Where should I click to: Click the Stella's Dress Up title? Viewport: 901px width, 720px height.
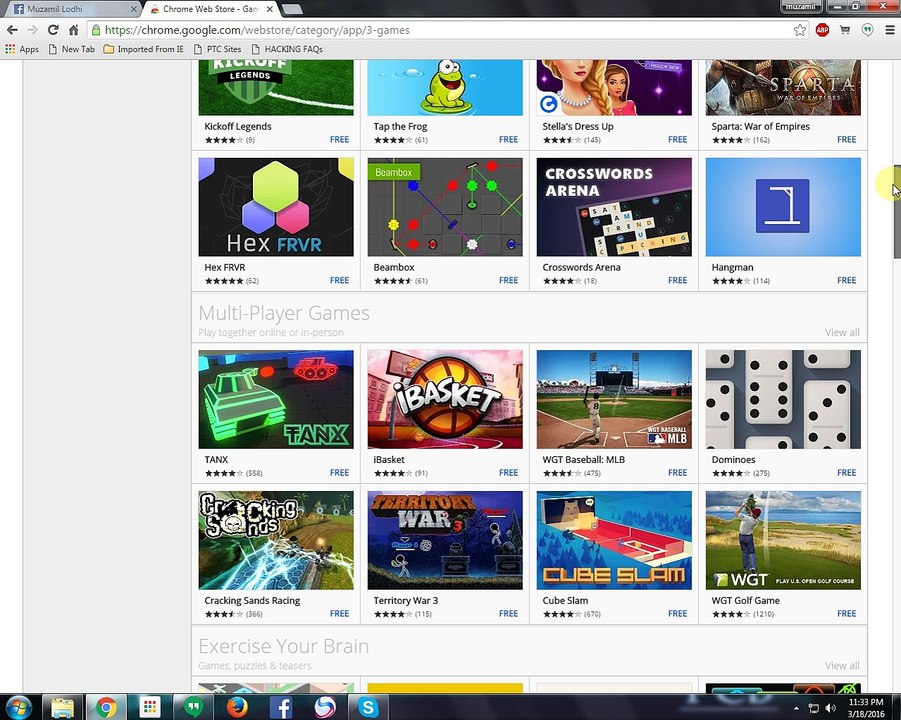tap(577, 126)
